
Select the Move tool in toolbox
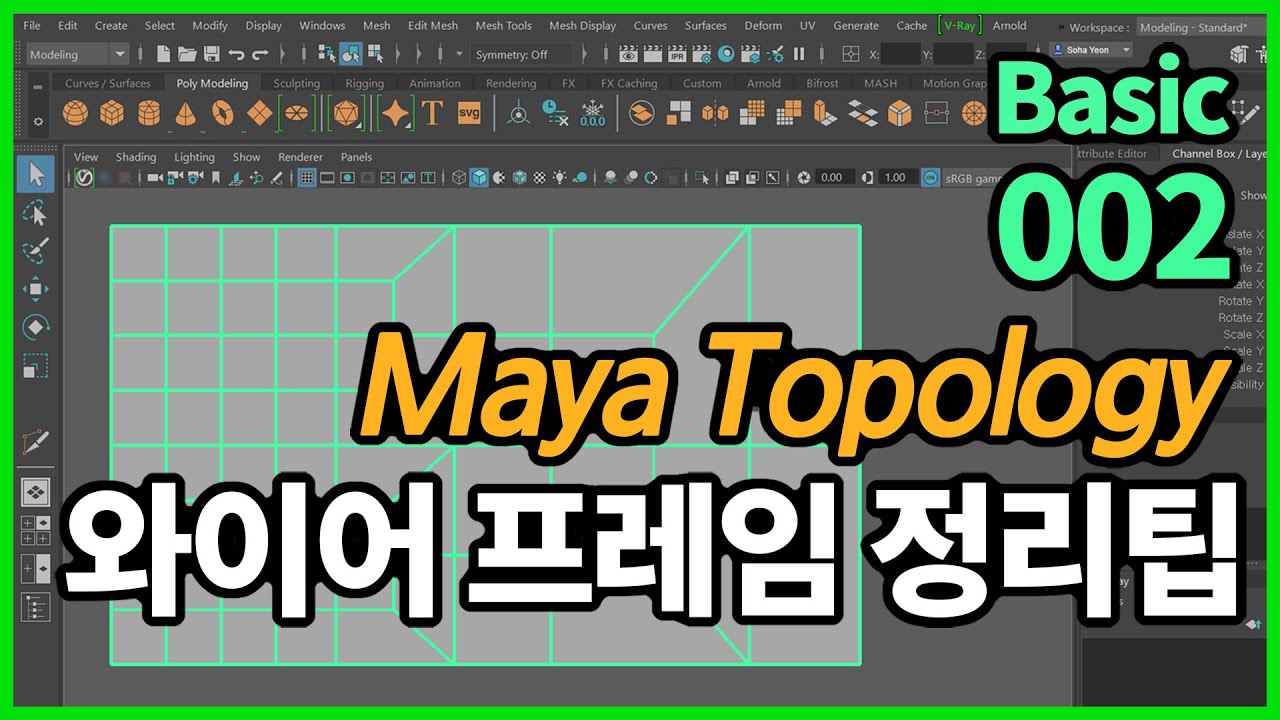coord(36,290)
